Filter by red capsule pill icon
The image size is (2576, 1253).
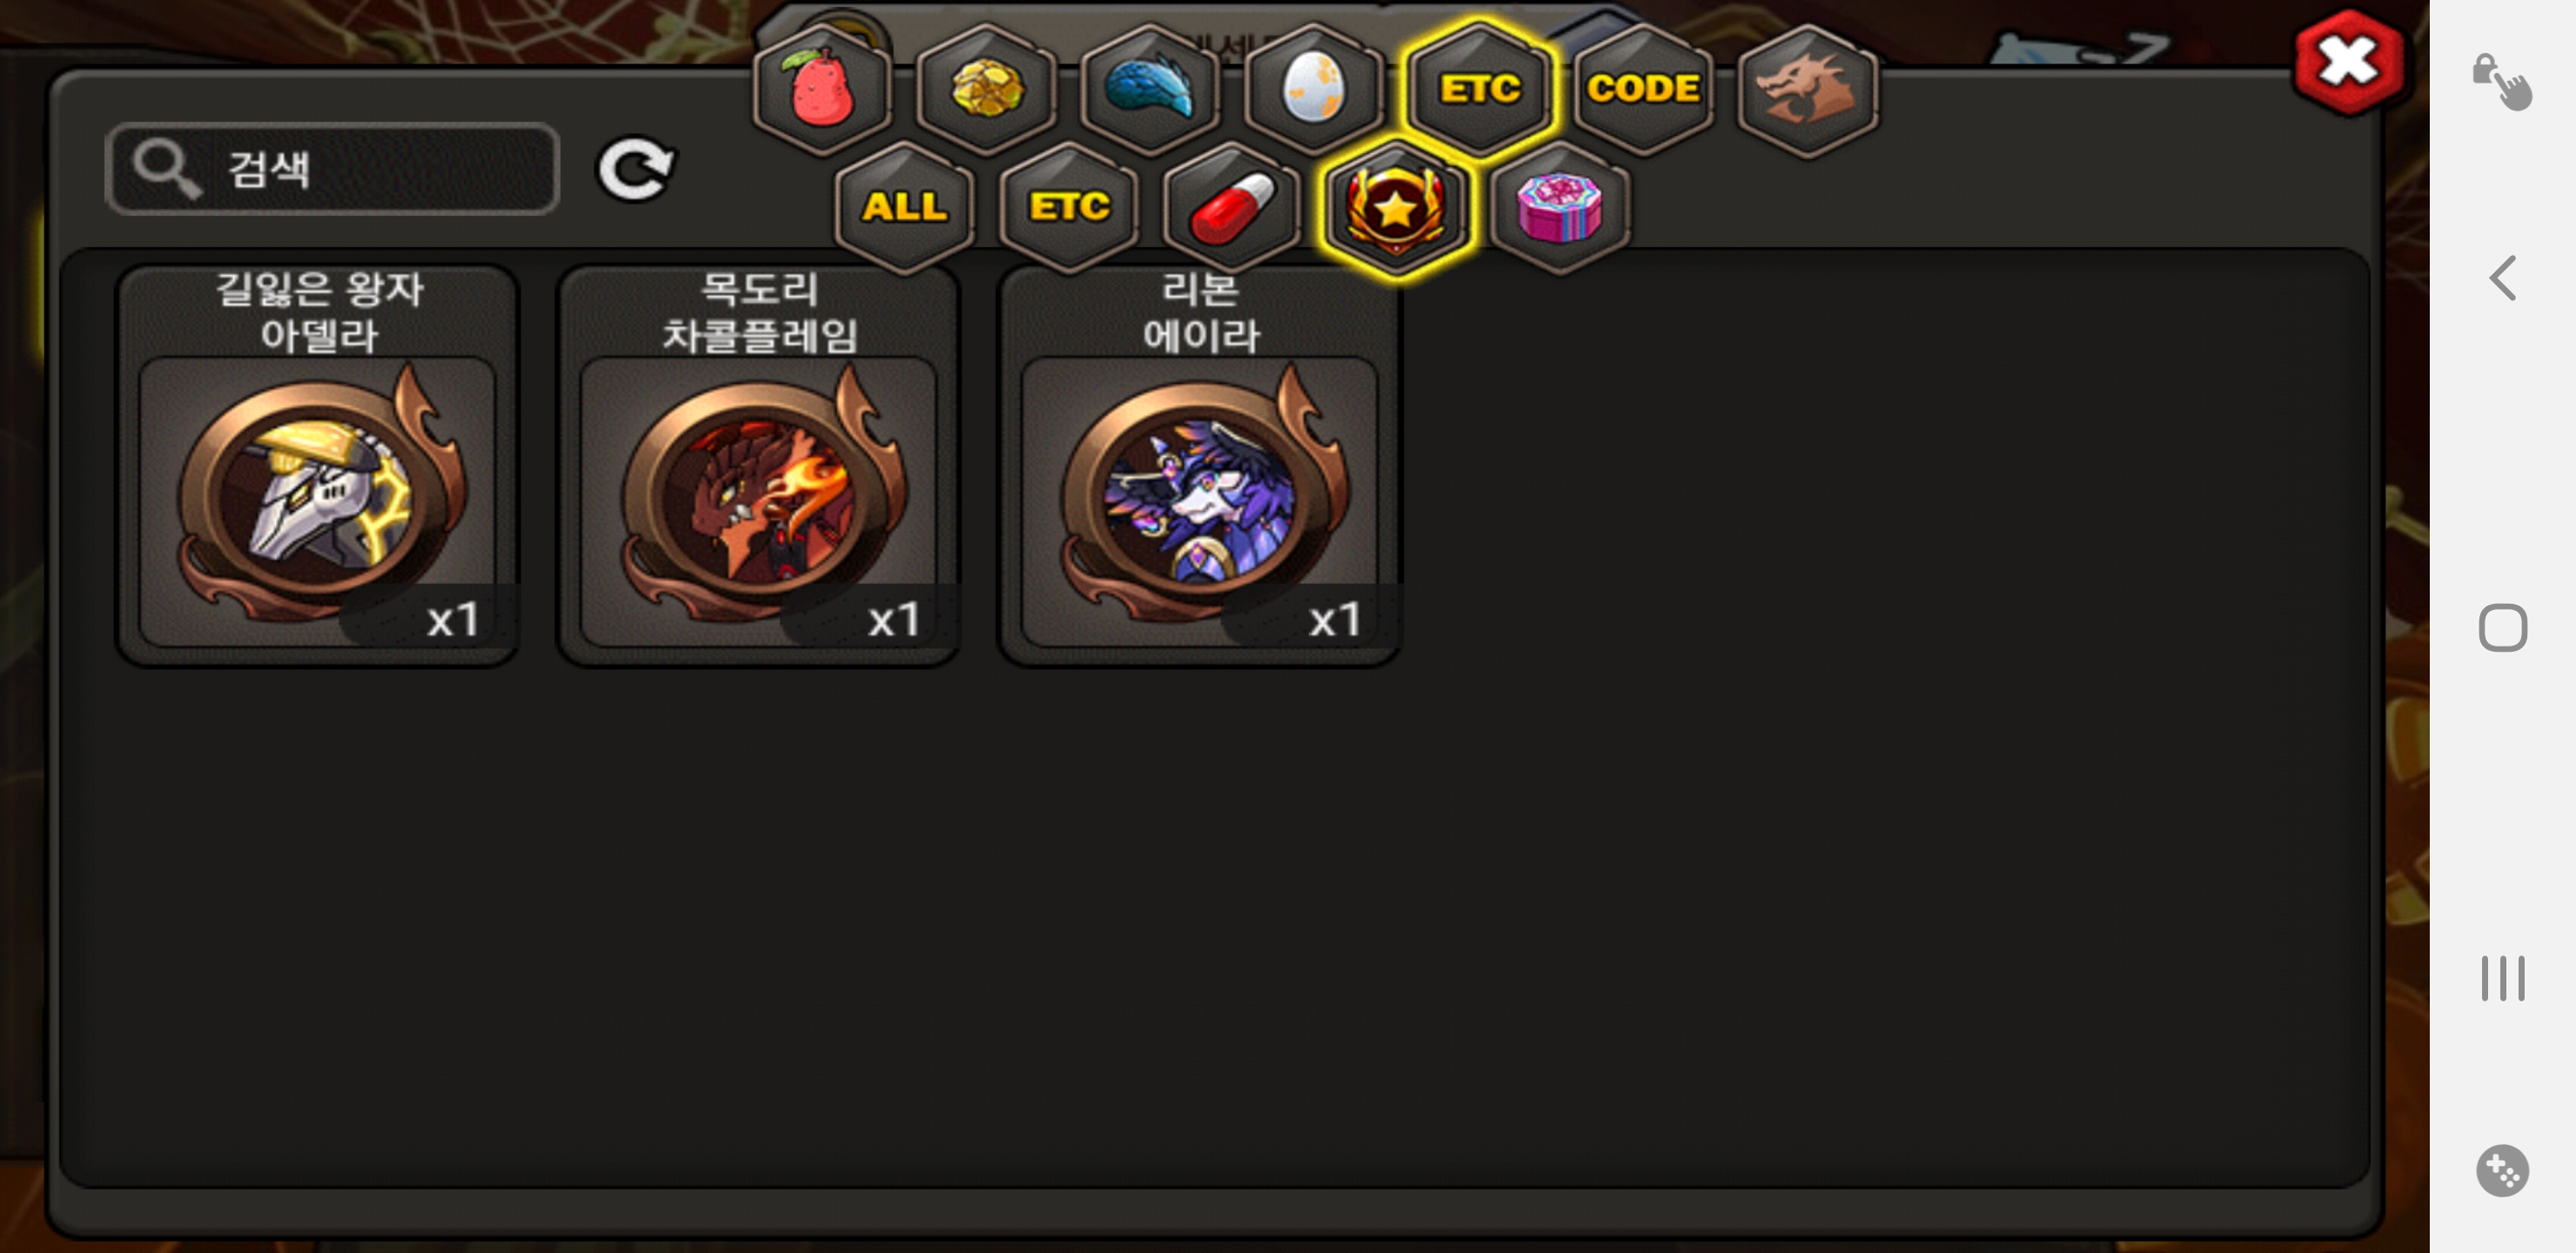tap(1232, 207)
